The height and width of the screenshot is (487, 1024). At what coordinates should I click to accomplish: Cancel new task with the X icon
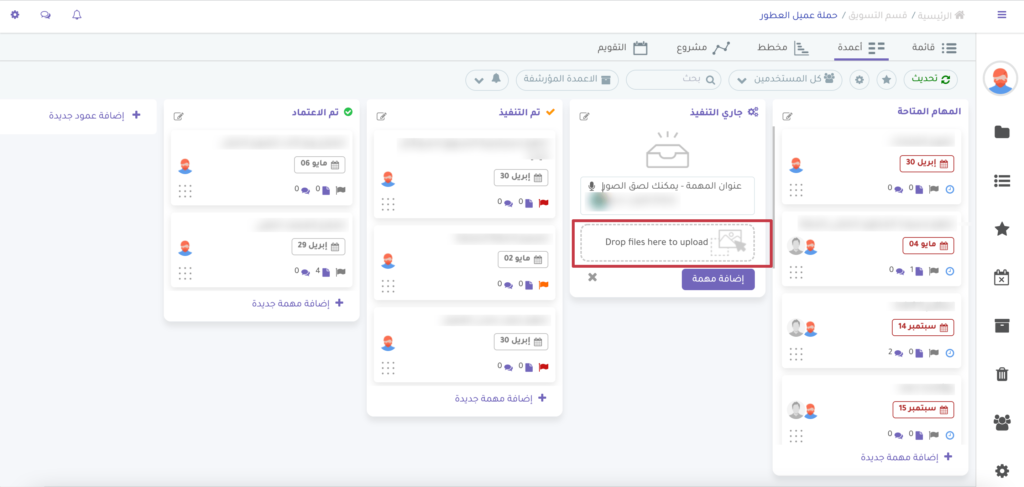[592, 277]
